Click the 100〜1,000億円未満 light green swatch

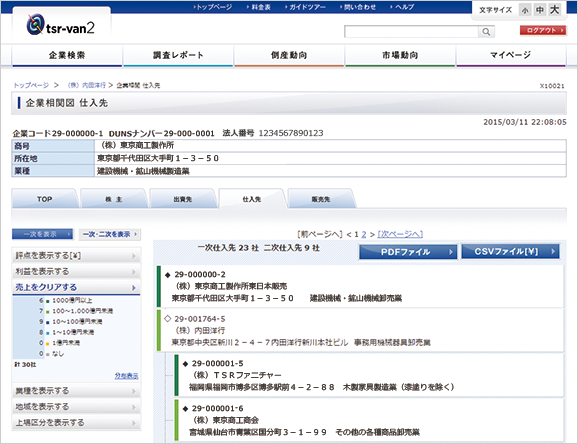pos(48,312)
